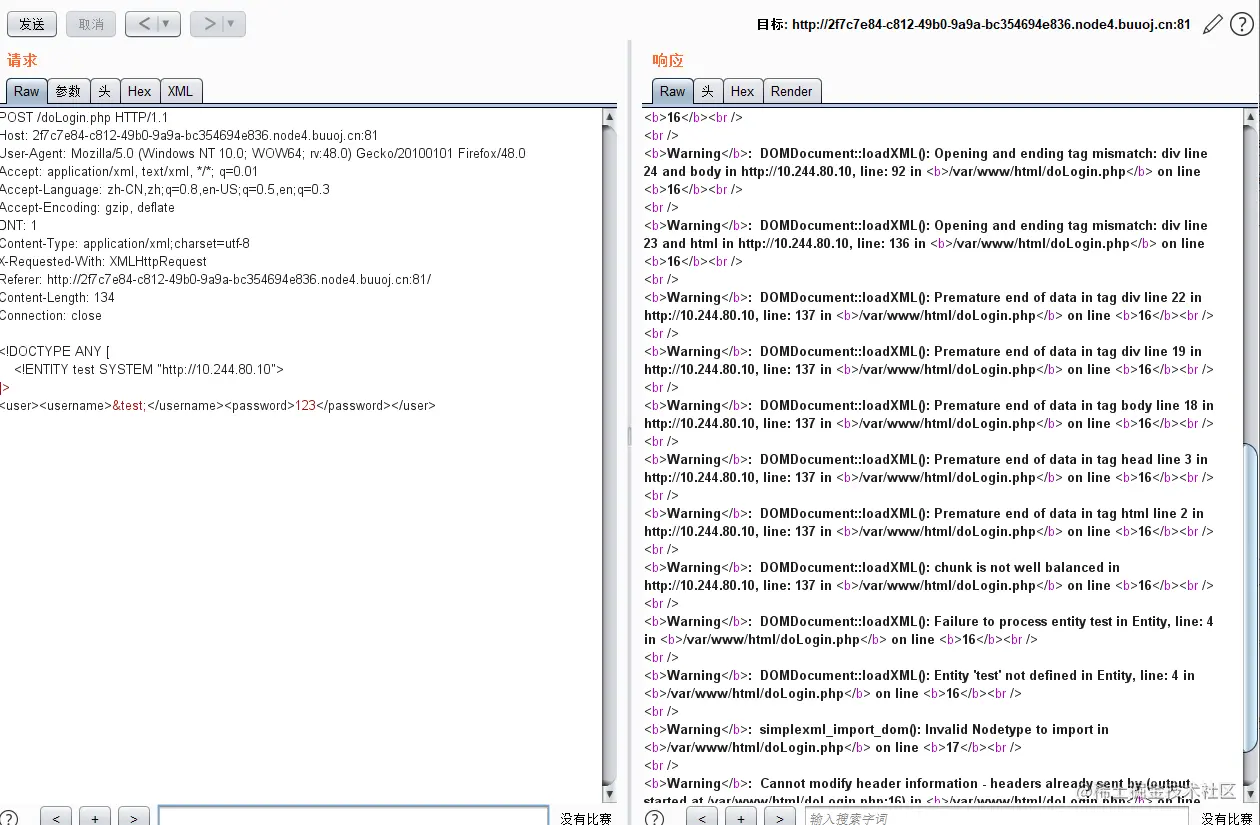Switch to the request 头 tab
This screenshot has height=825, width=1260.
pyautogui.click(x=105, y=91)
